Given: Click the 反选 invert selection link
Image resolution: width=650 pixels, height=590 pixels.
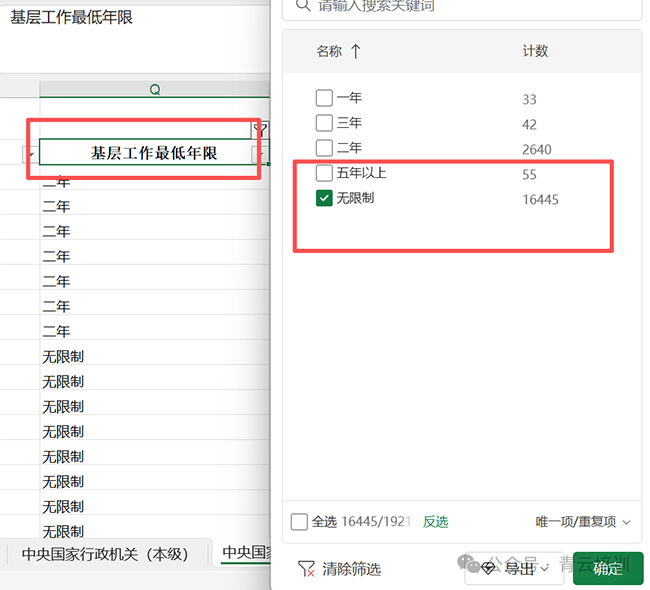Looking at the screenshot, I should (435, 521).
